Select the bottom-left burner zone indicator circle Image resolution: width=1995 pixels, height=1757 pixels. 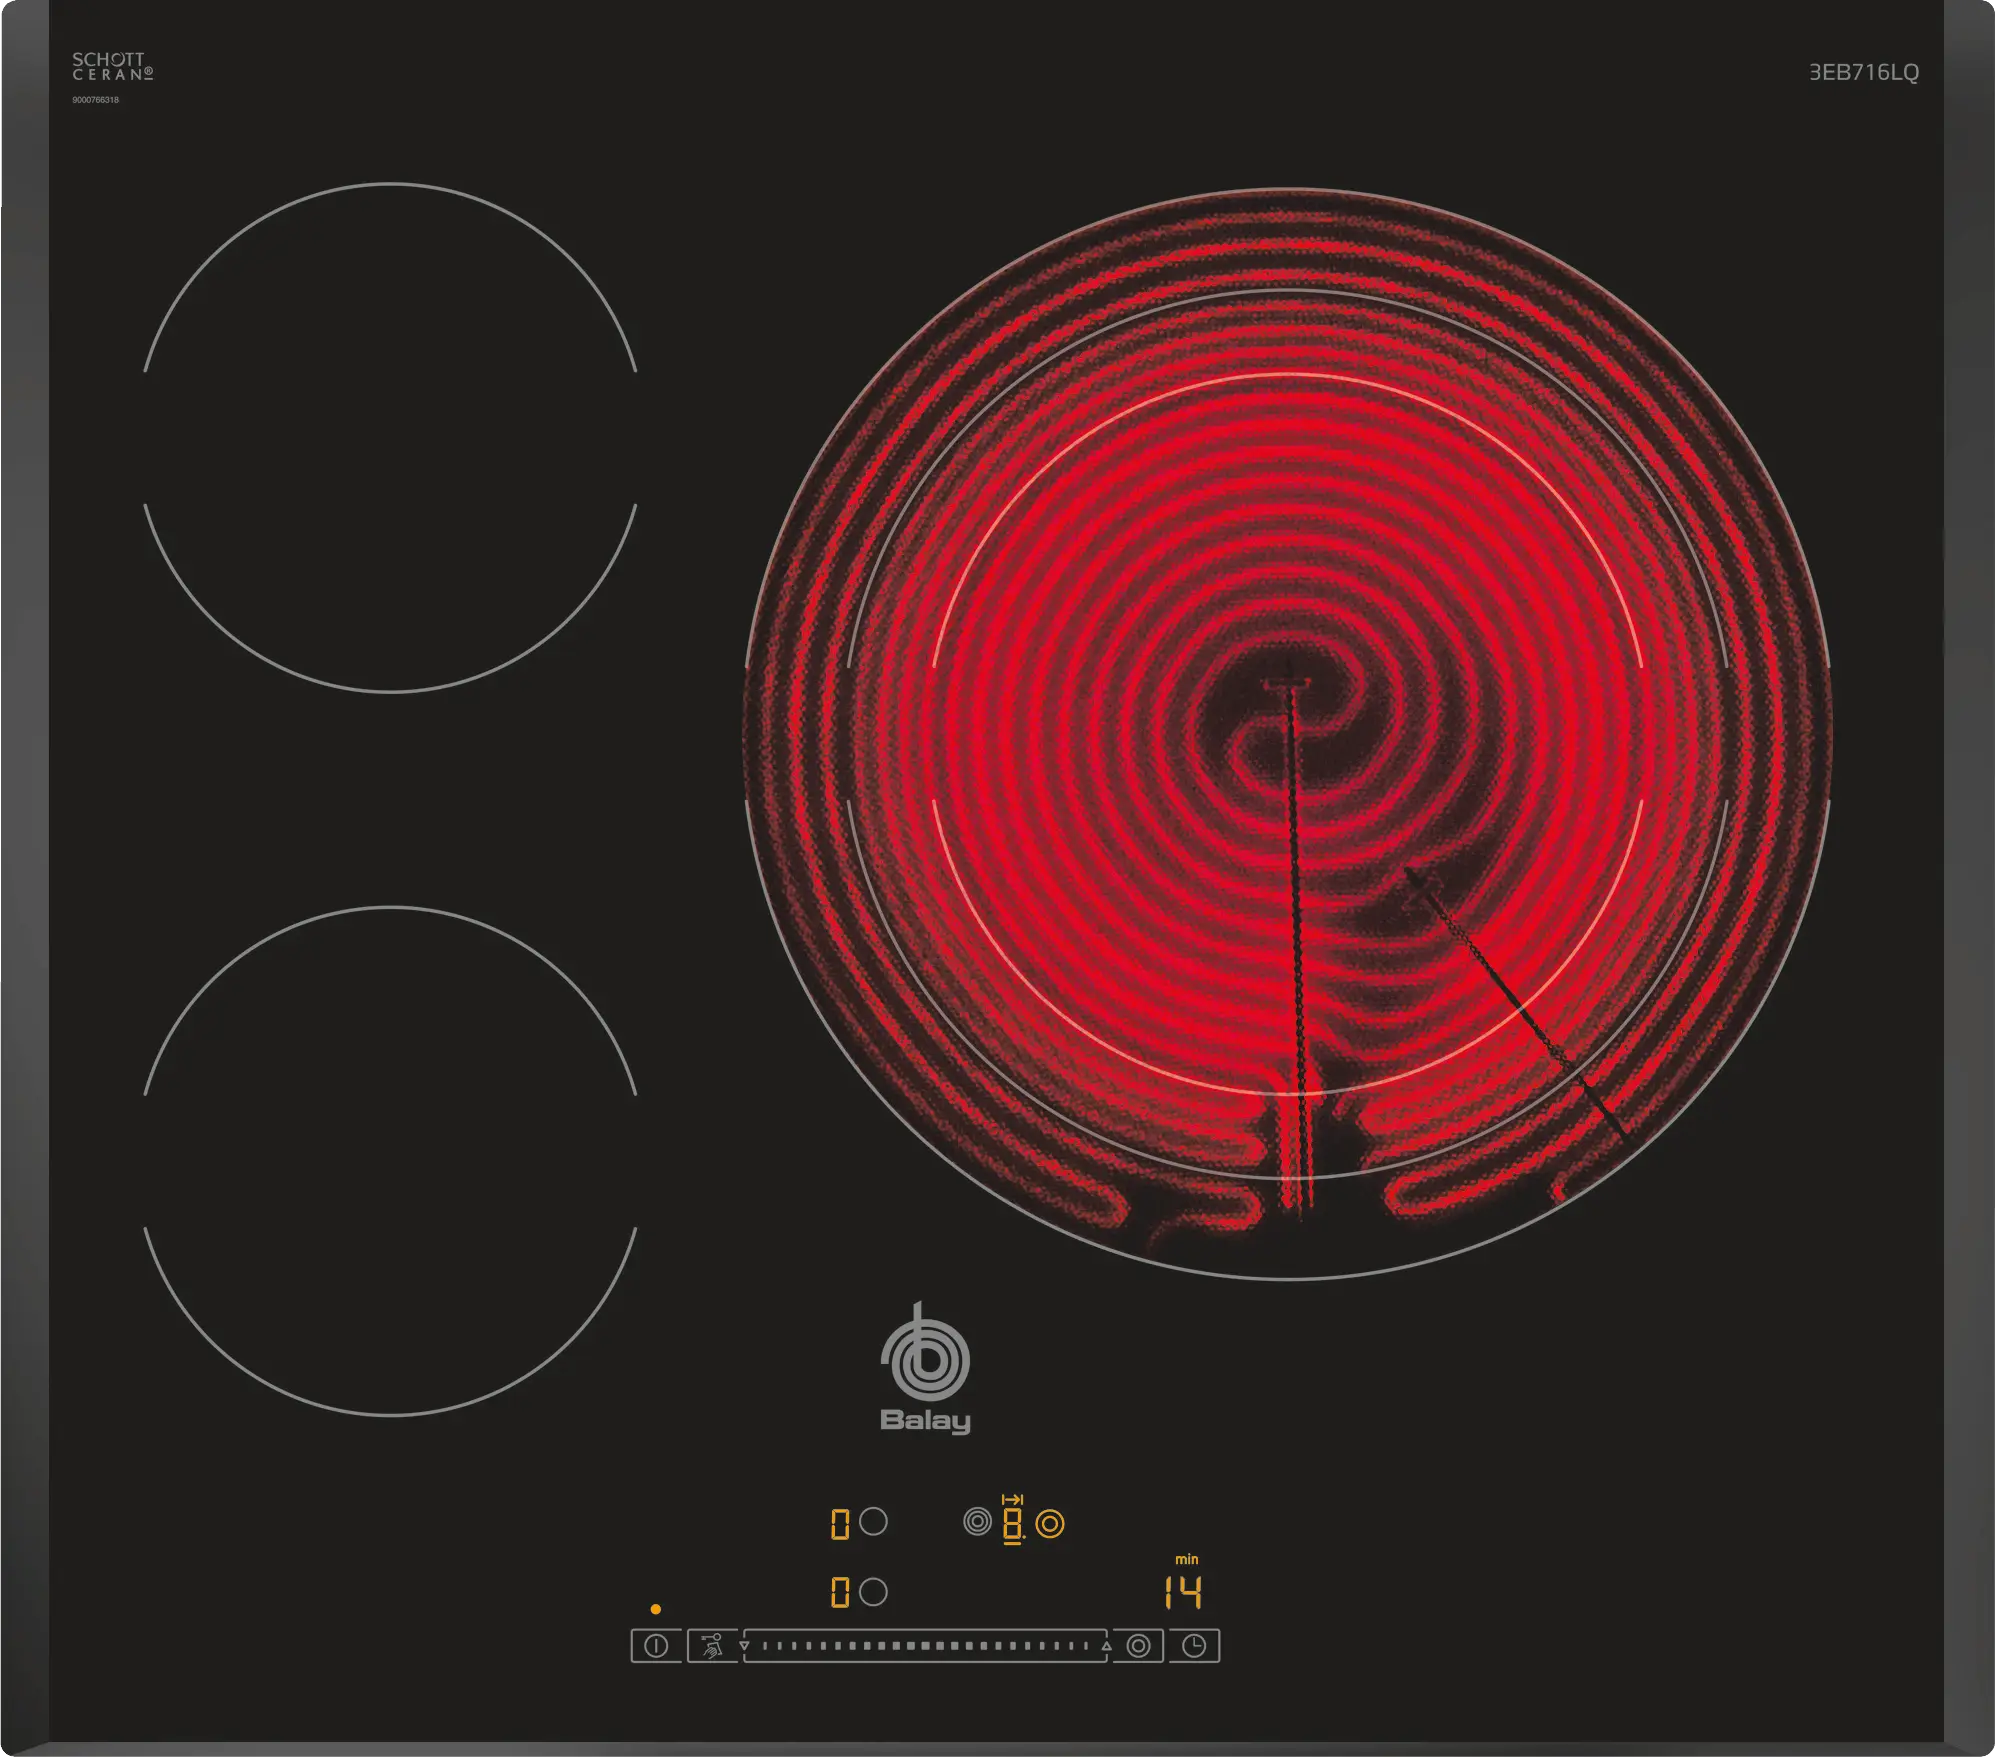point(873,1591)
